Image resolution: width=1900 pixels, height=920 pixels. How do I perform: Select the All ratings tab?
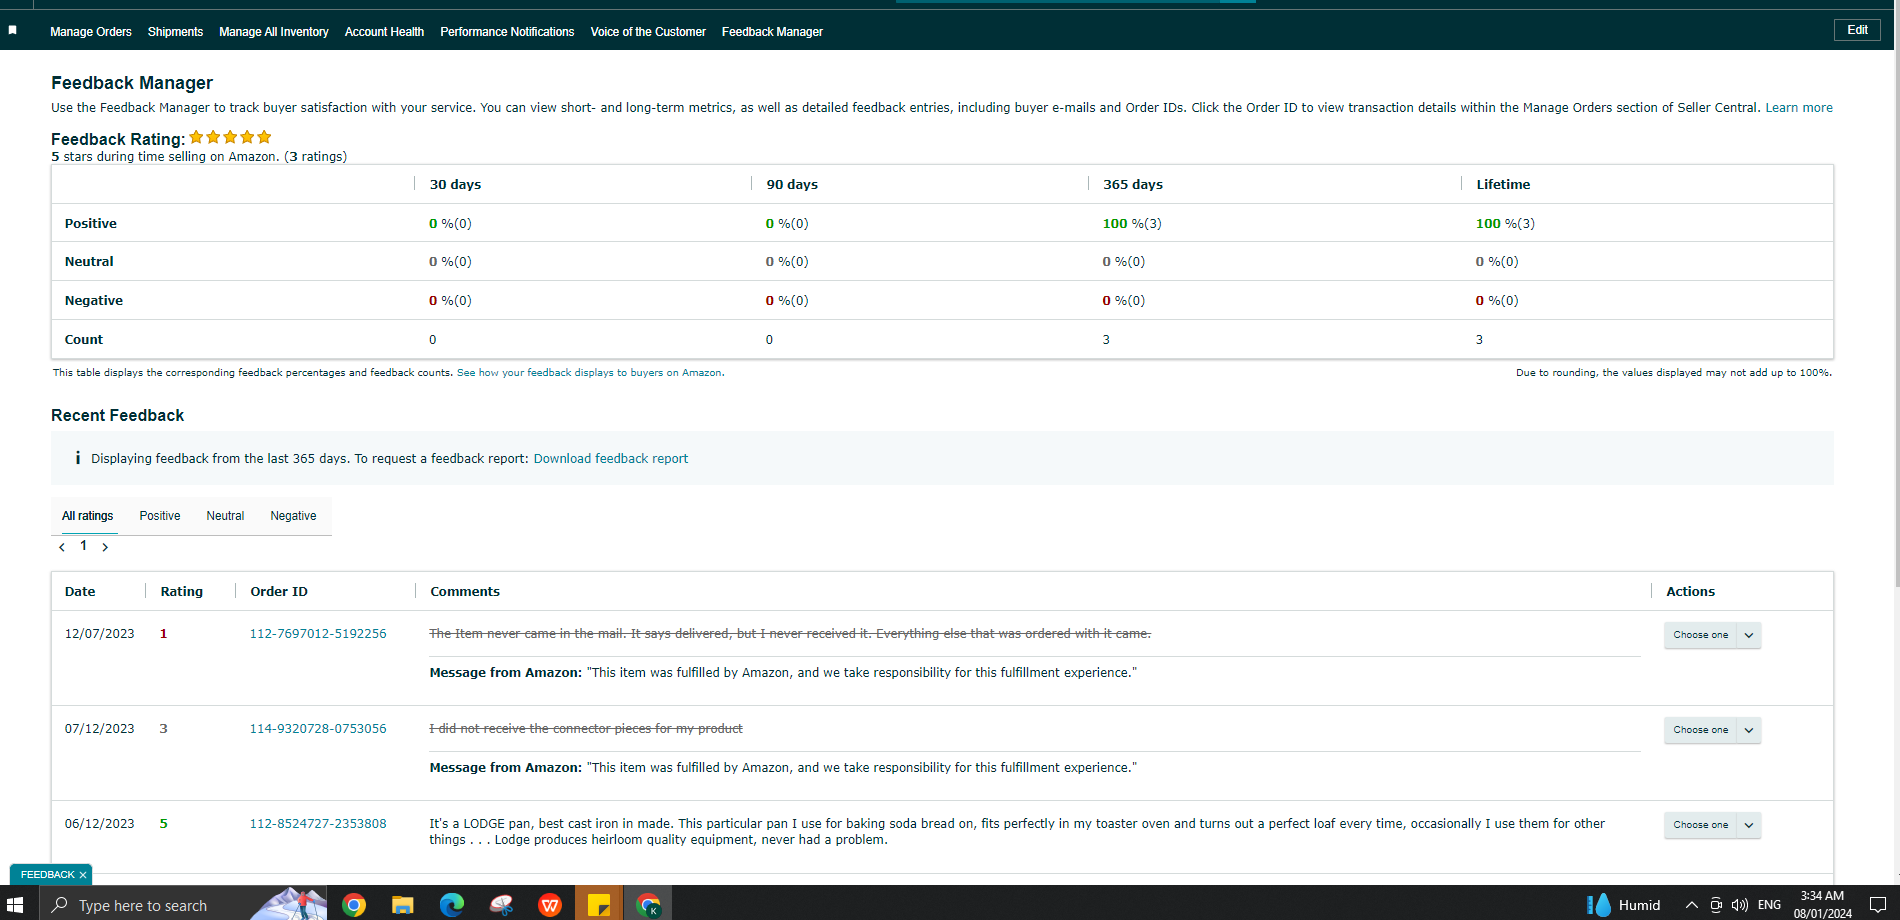(x=88, y=516)
